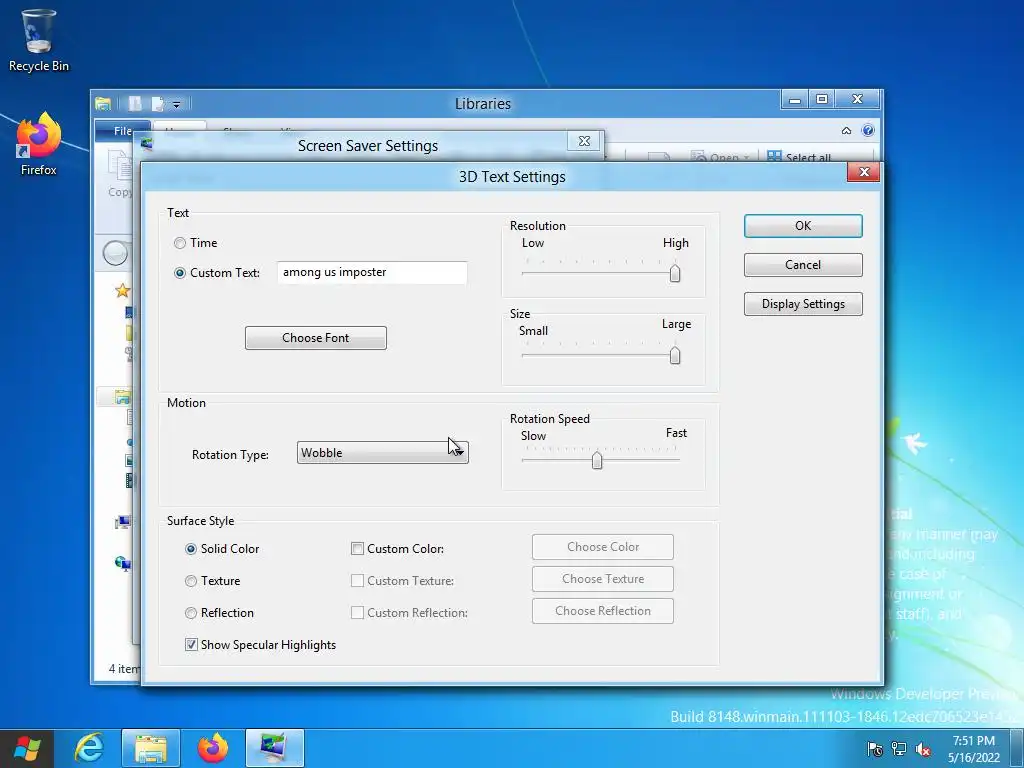The width and height of the screenshot is (1024, 768).
Task: Enable the Custom Color checkbox
Action: (x=357, y=549)
